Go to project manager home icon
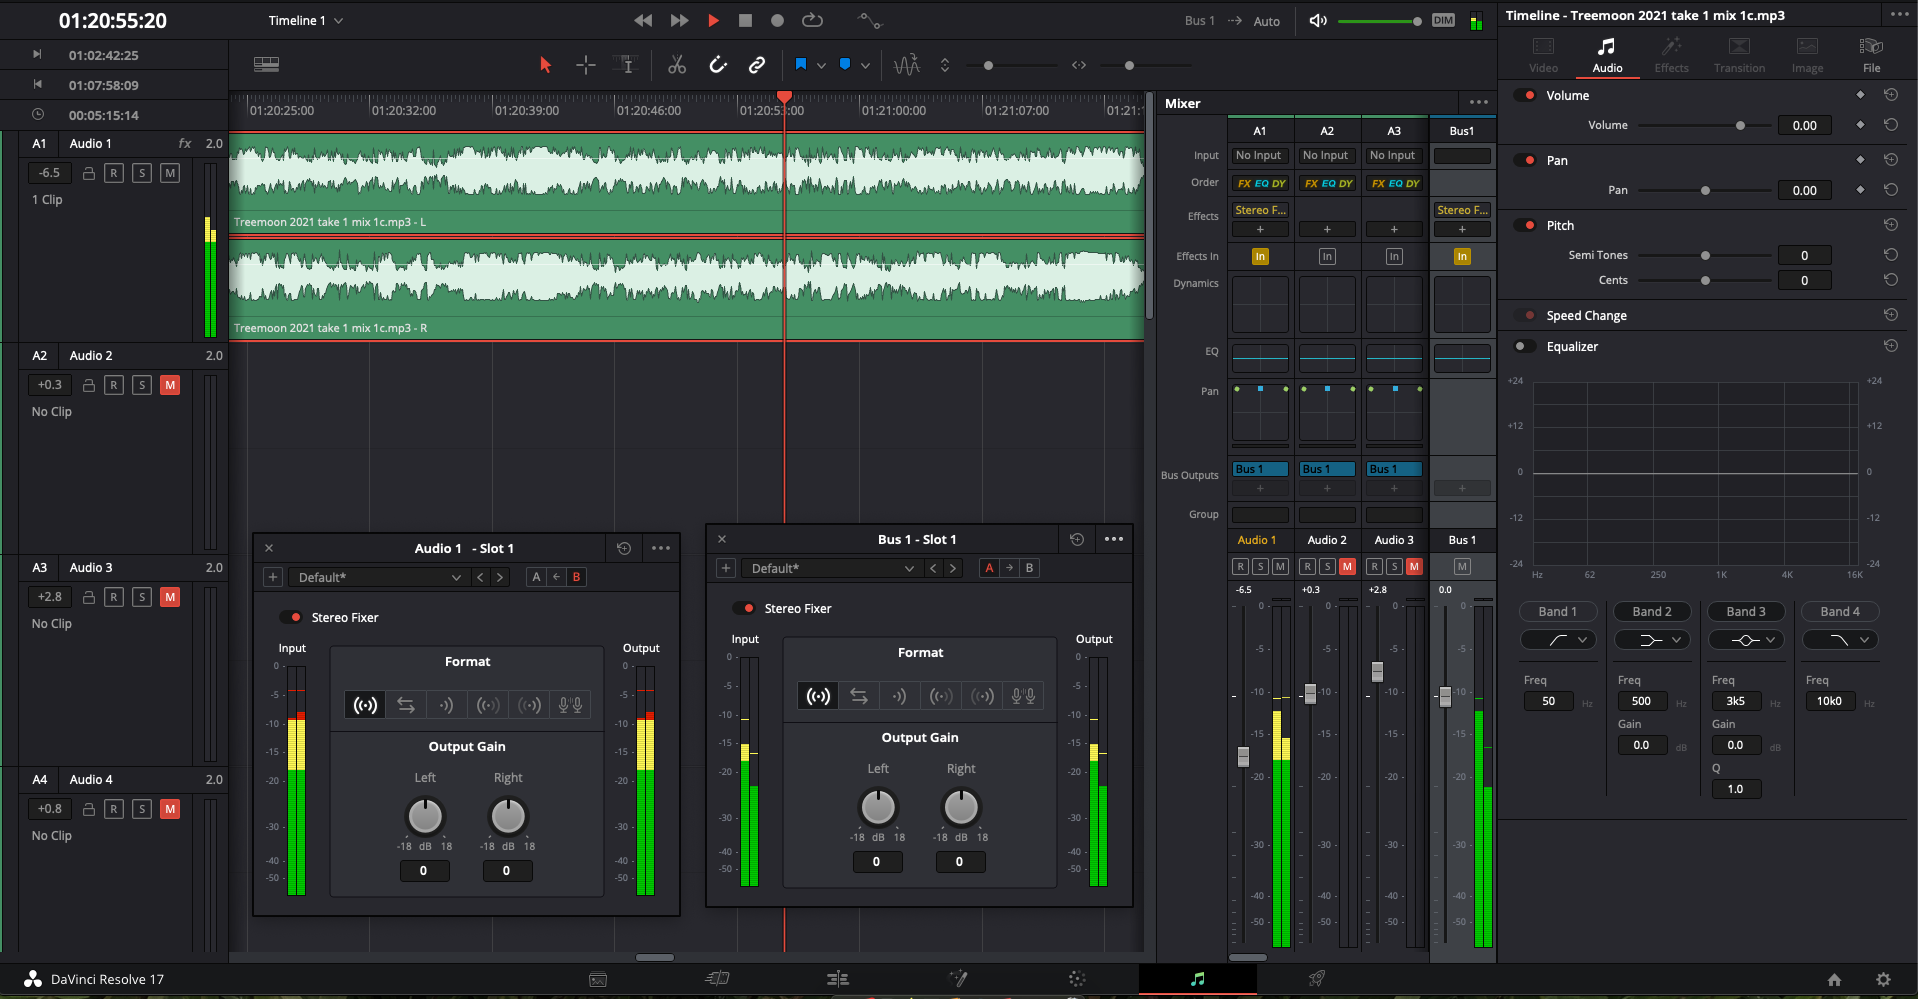 coord(1834,980)
